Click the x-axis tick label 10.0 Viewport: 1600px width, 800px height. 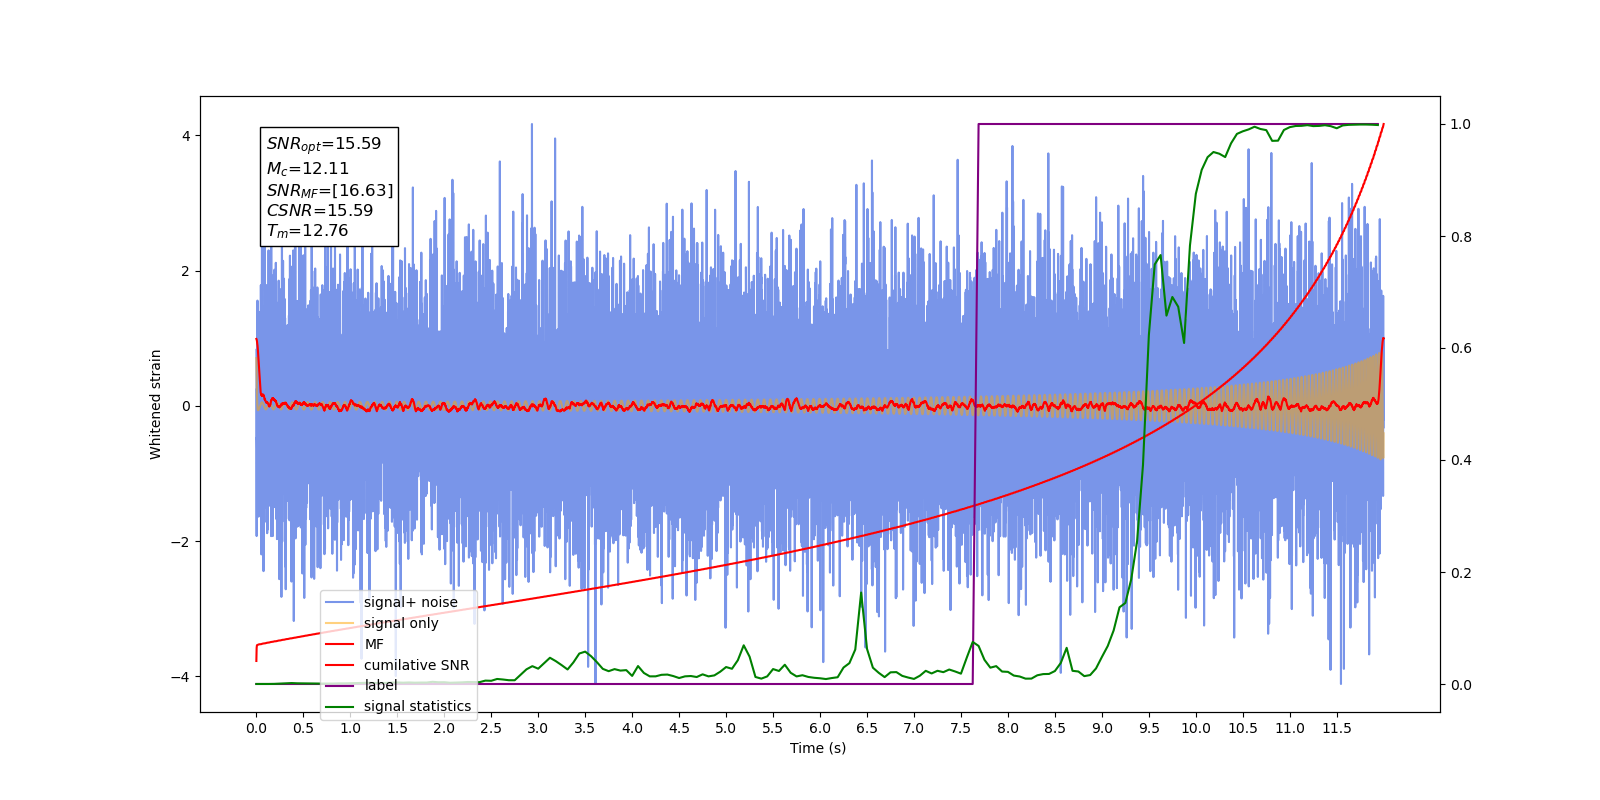pos(1196,728)
